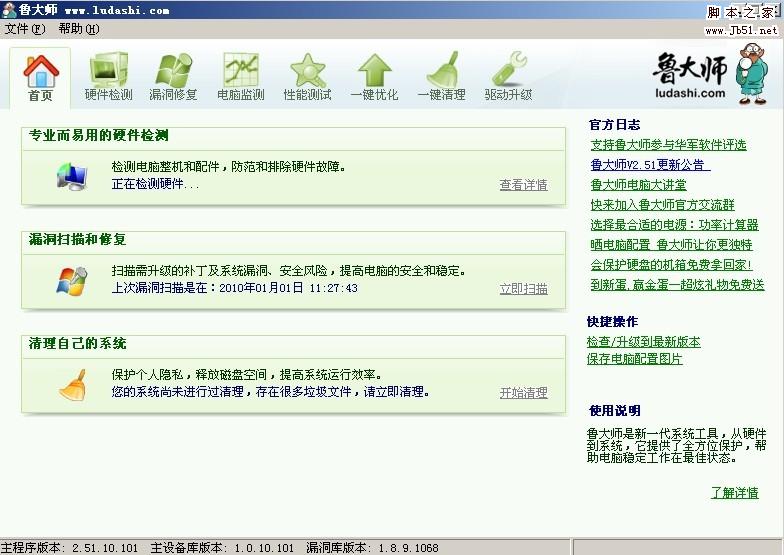784x555 pixels.
Task: Open the 文件(F) menu
Action: (x=25, y=29)
